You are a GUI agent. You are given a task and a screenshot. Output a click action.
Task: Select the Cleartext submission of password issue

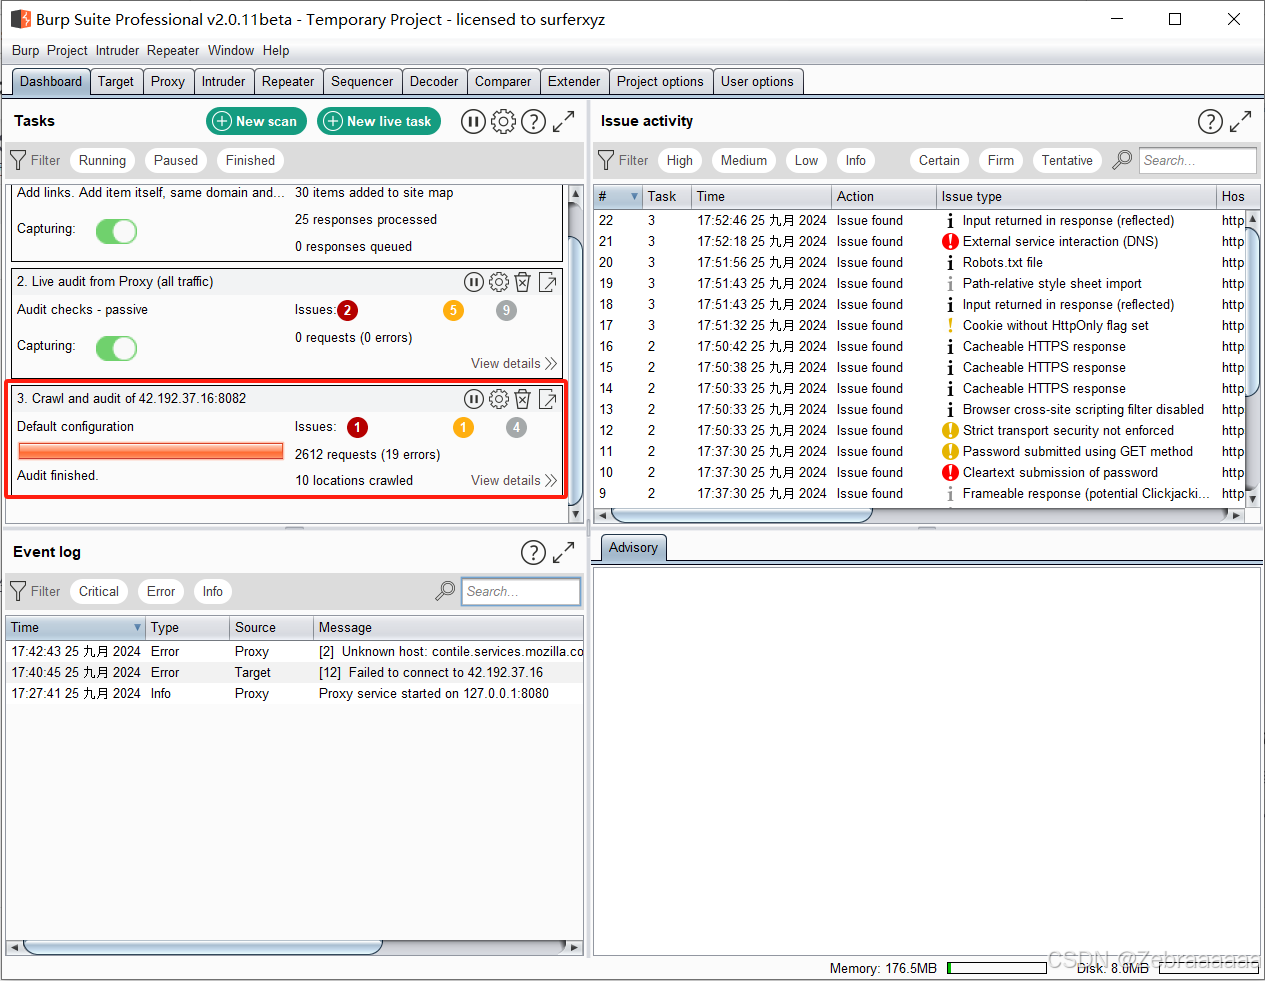point(1060,472)
